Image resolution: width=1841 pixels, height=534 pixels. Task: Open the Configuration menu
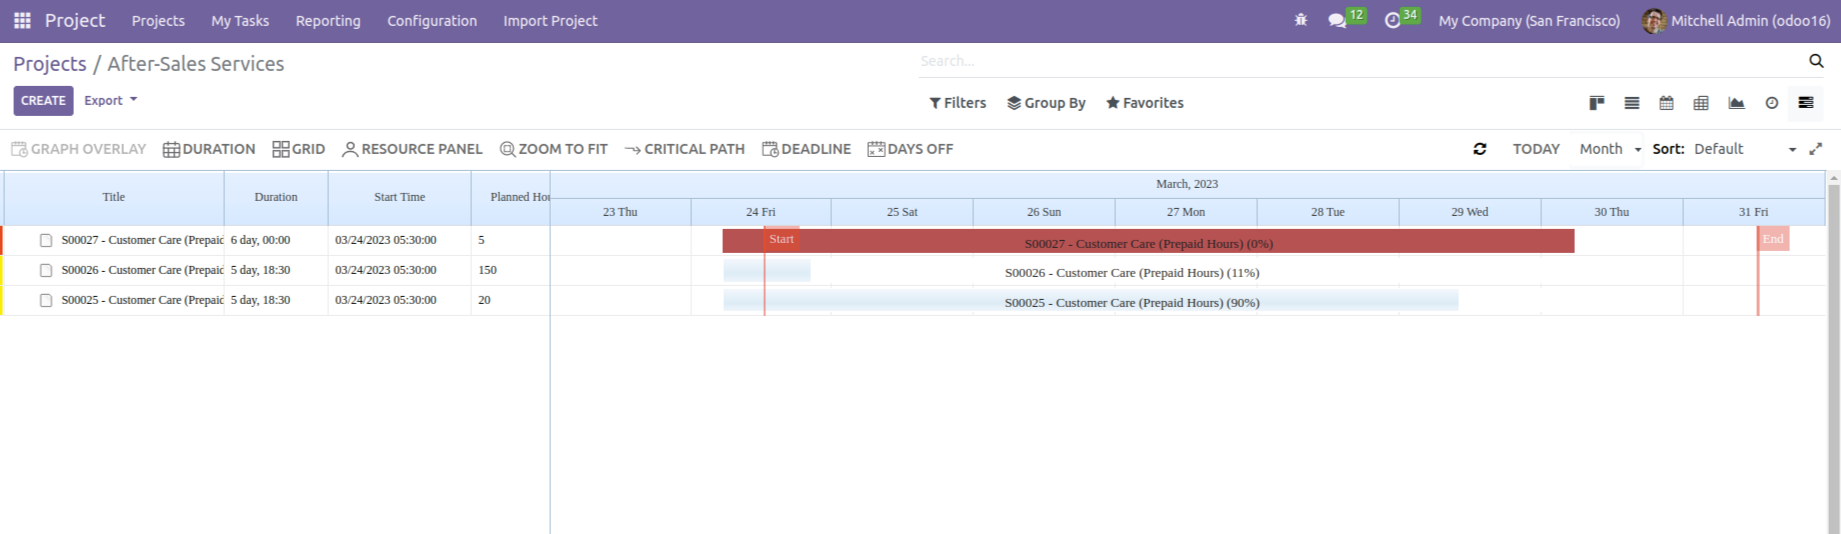432,21
